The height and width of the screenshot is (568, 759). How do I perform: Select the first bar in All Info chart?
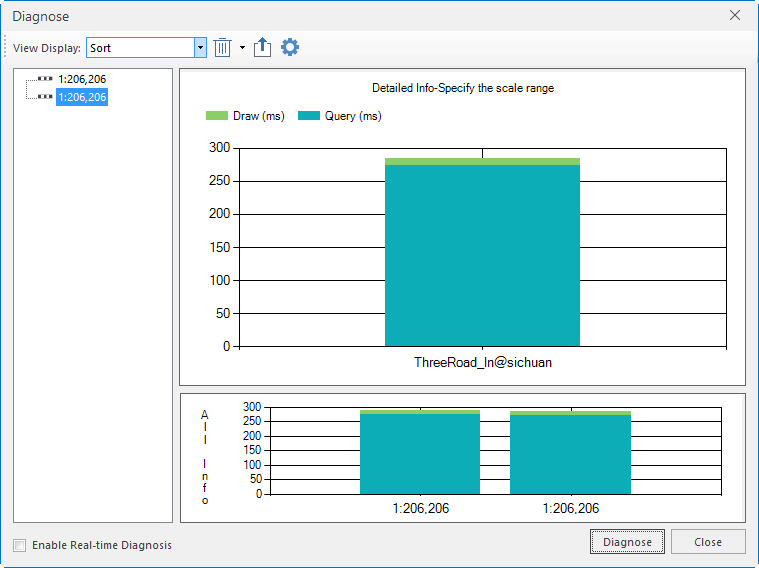[x=420, y=453]
